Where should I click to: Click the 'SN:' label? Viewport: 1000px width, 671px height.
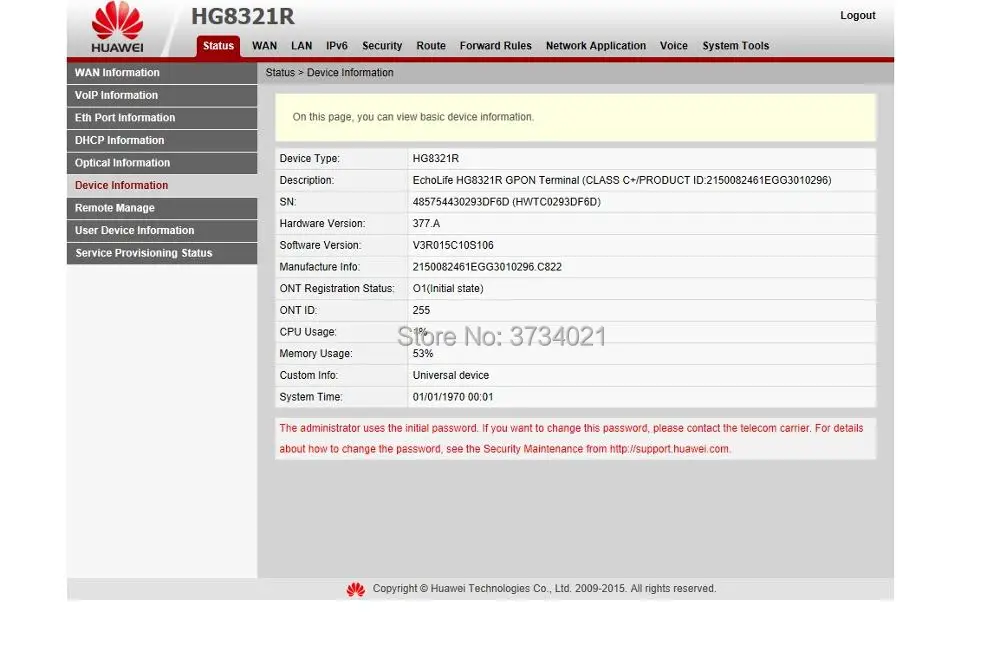[288, 202]
